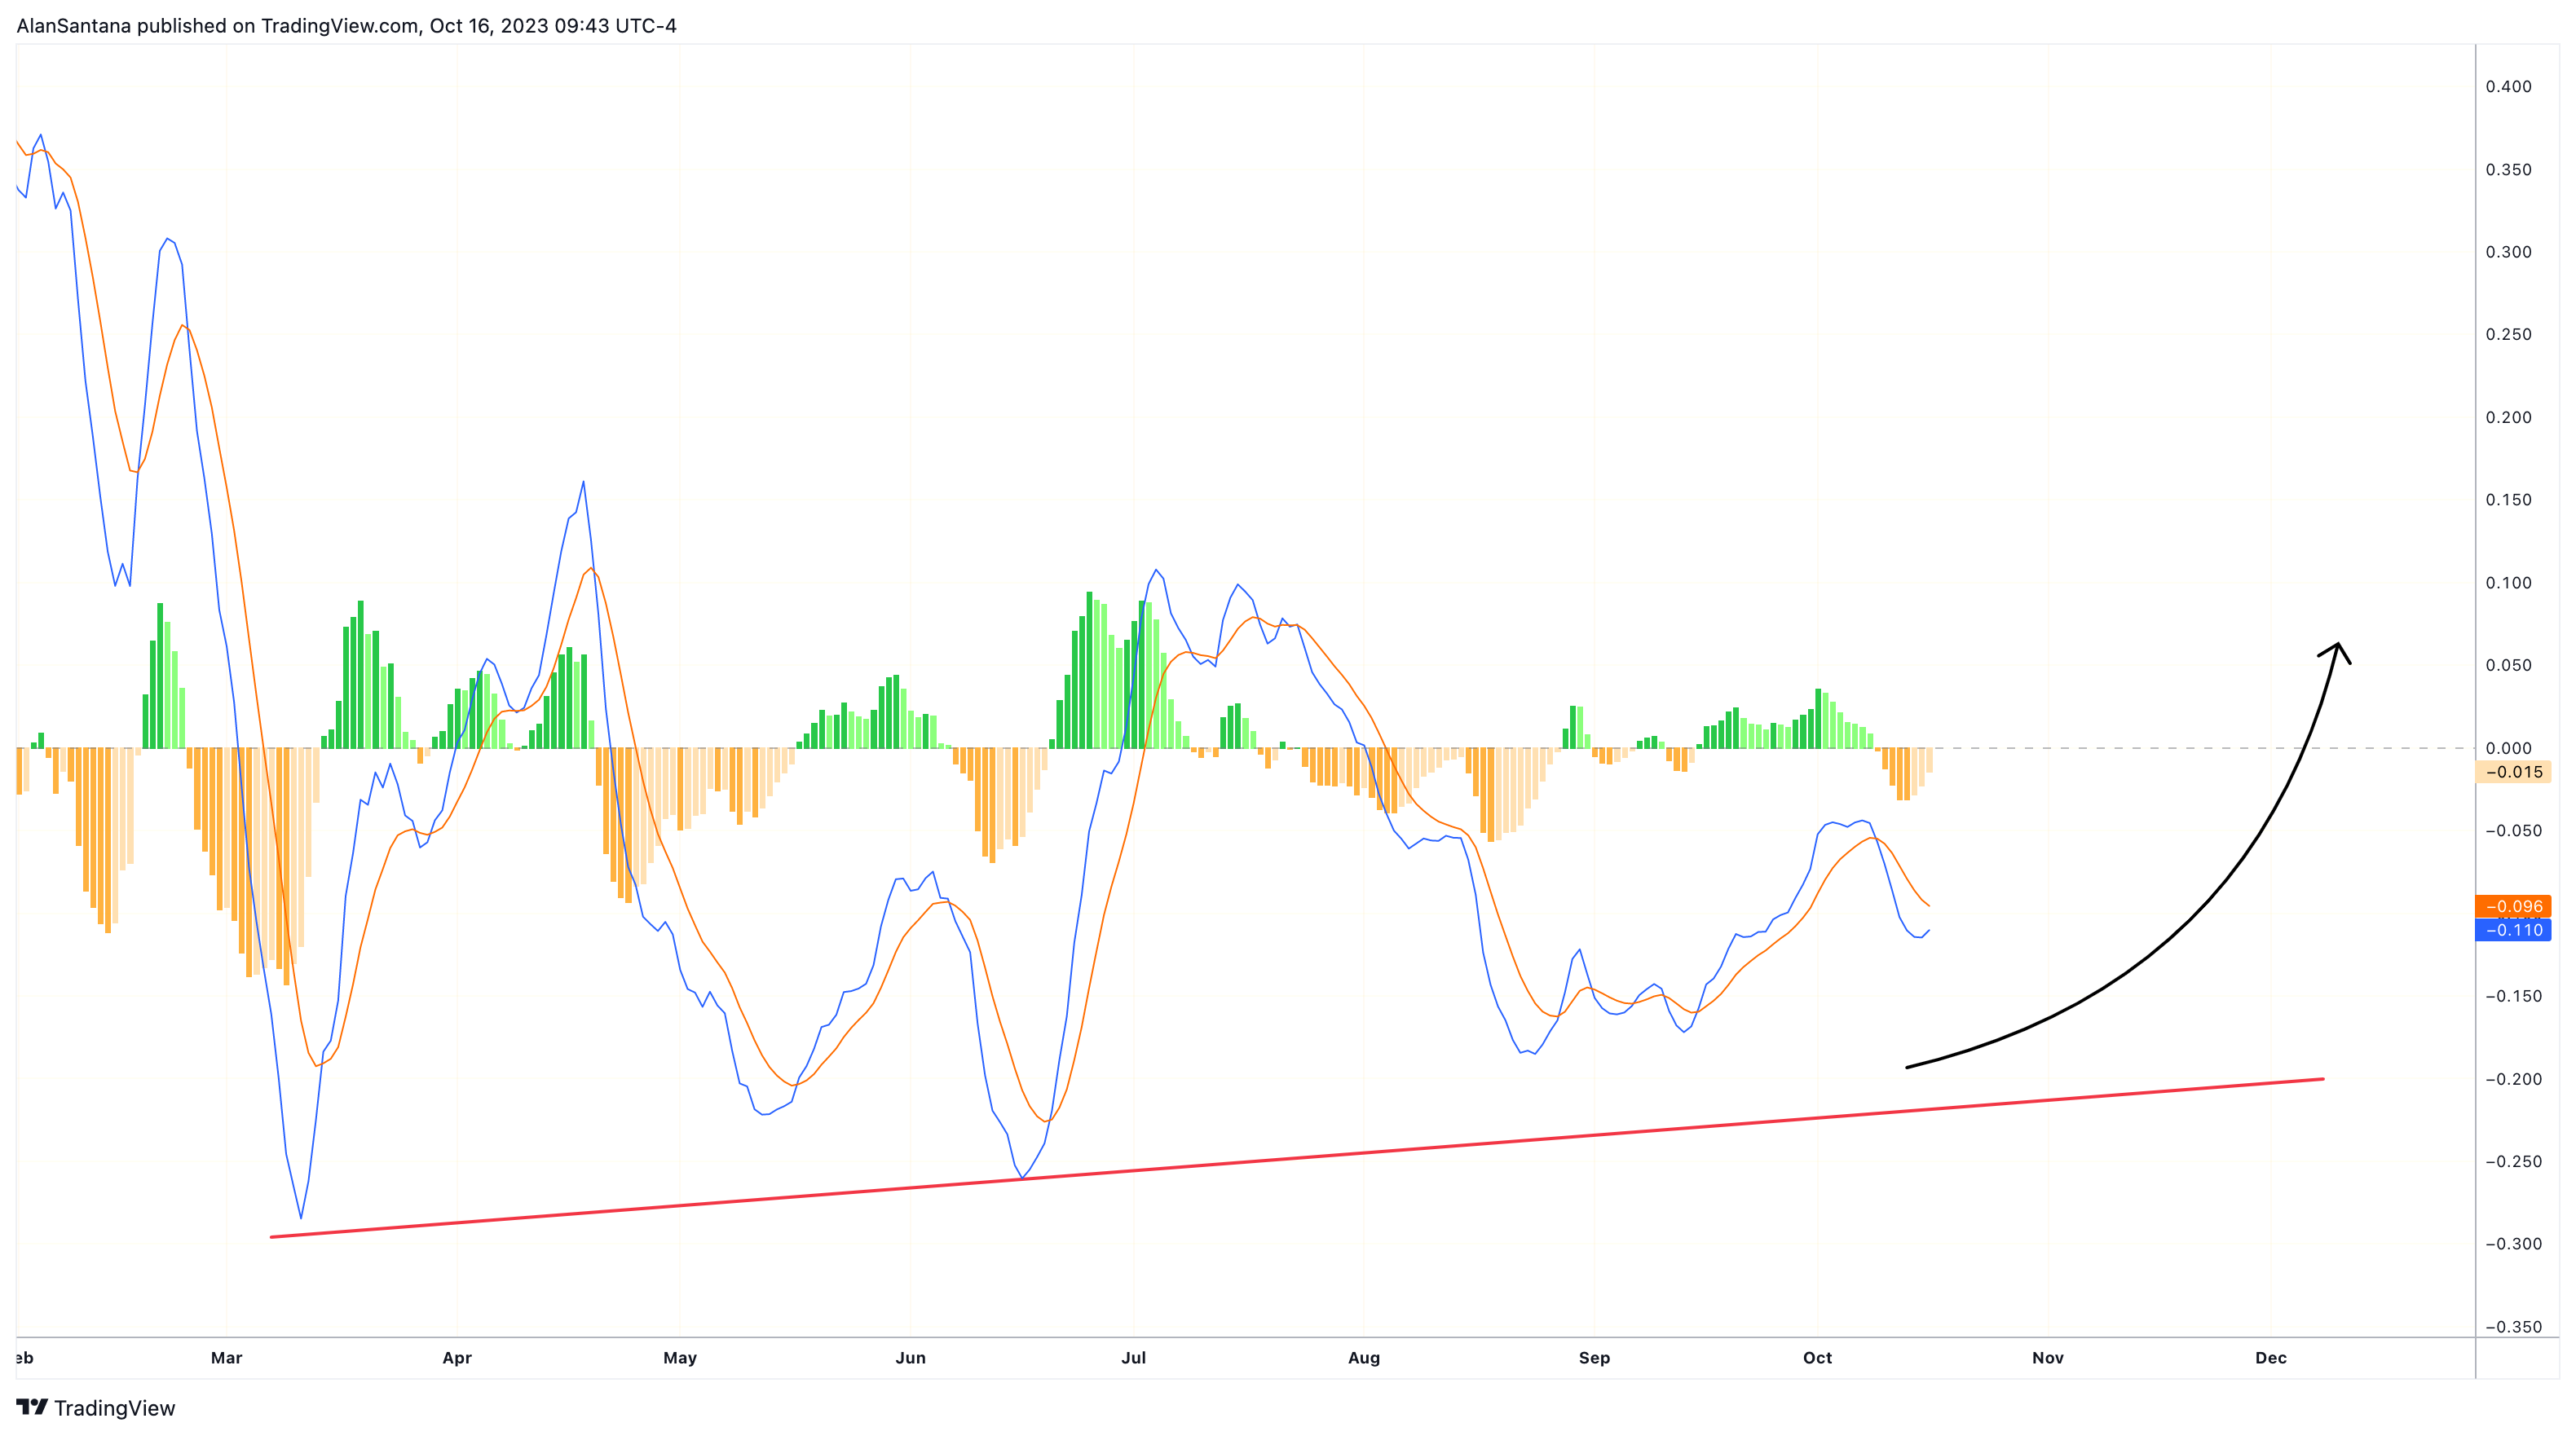Click the publisher header with AlanSantana
The height and width of the screenshot is (1436, 2576).
346,26
